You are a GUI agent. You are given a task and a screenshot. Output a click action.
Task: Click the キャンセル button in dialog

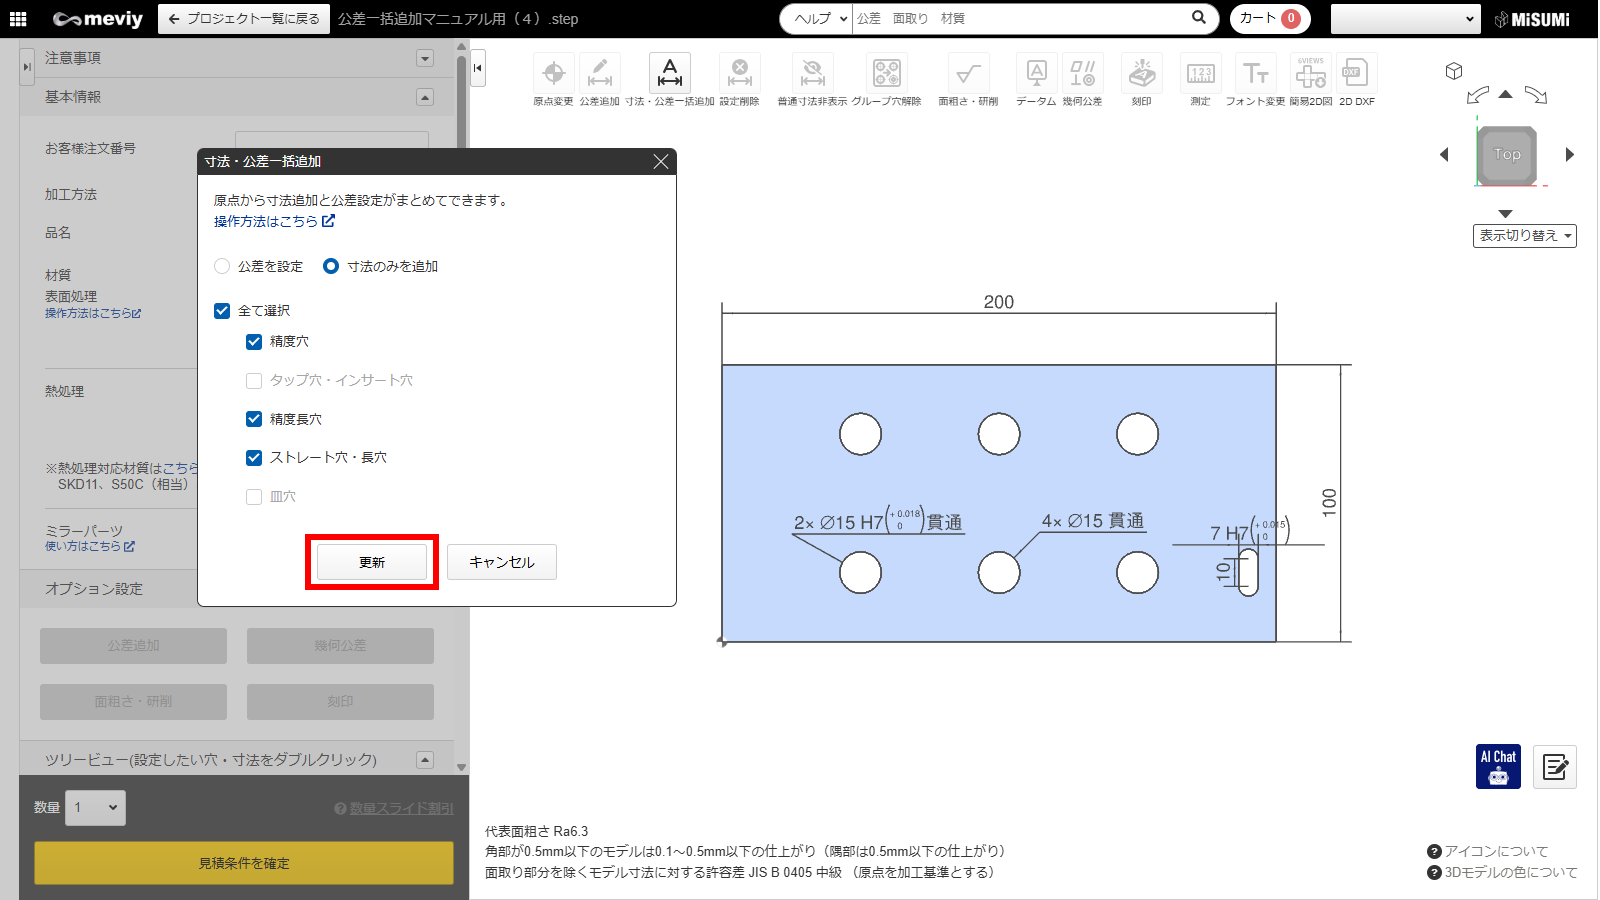[501, 562]
